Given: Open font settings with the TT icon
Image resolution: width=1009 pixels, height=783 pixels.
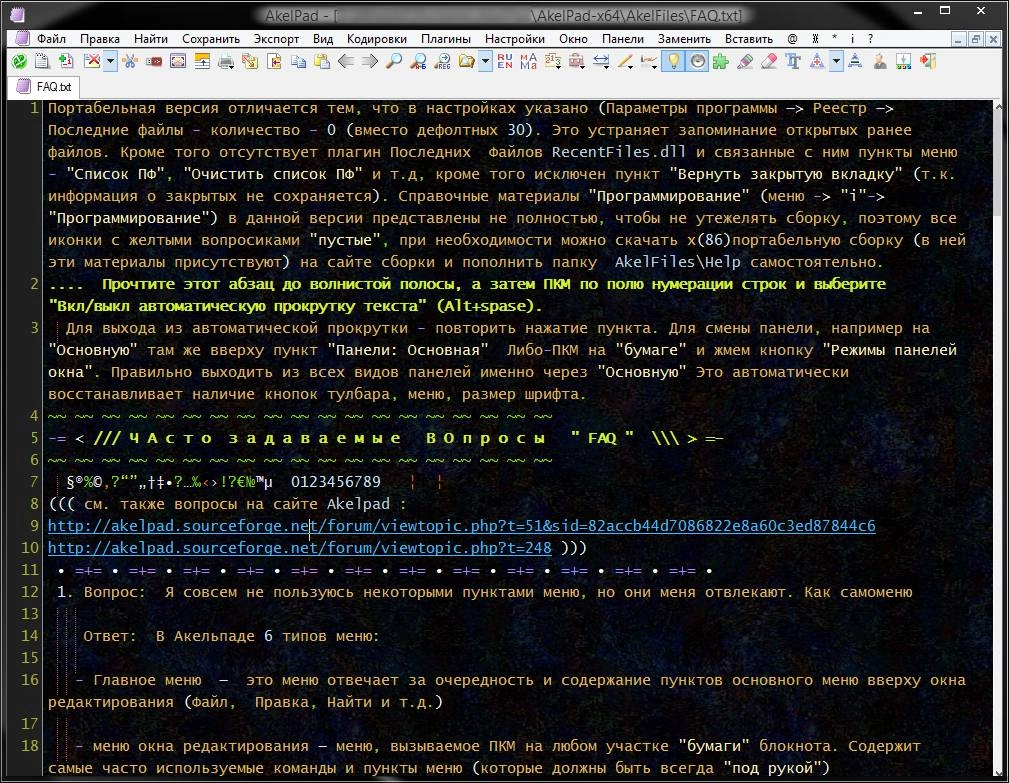Looking at the screenshot, I should (x=793, y=61).
